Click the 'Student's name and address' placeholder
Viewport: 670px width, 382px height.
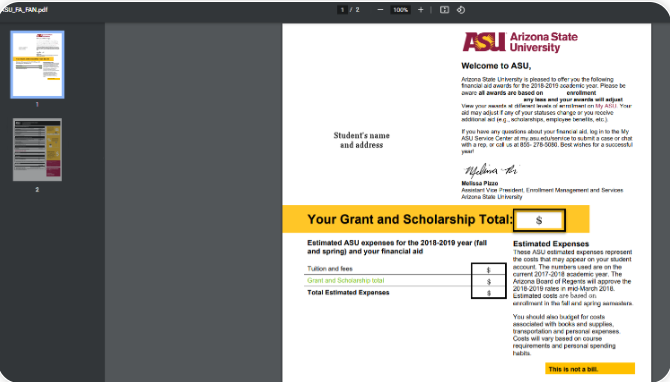click(361, 140)
